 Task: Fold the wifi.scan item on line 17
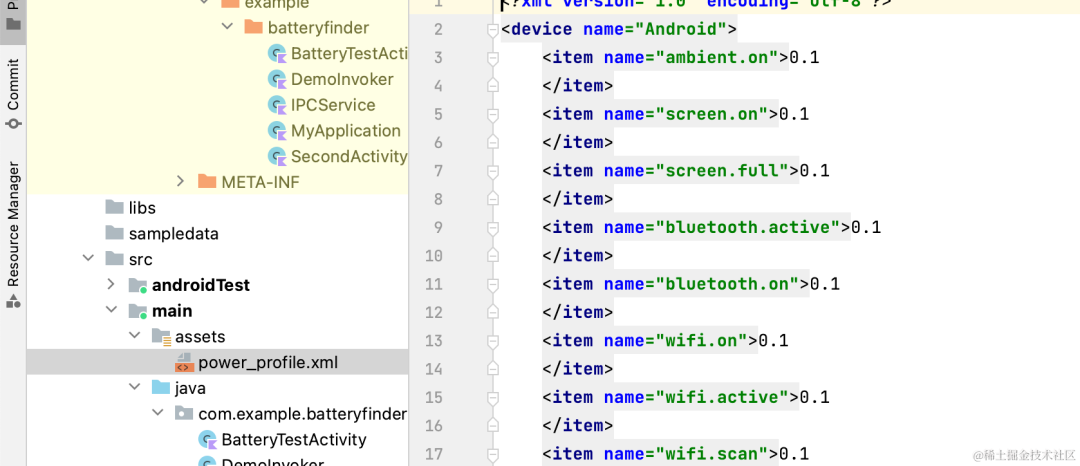pyautogui.click(x=492, y=454)
